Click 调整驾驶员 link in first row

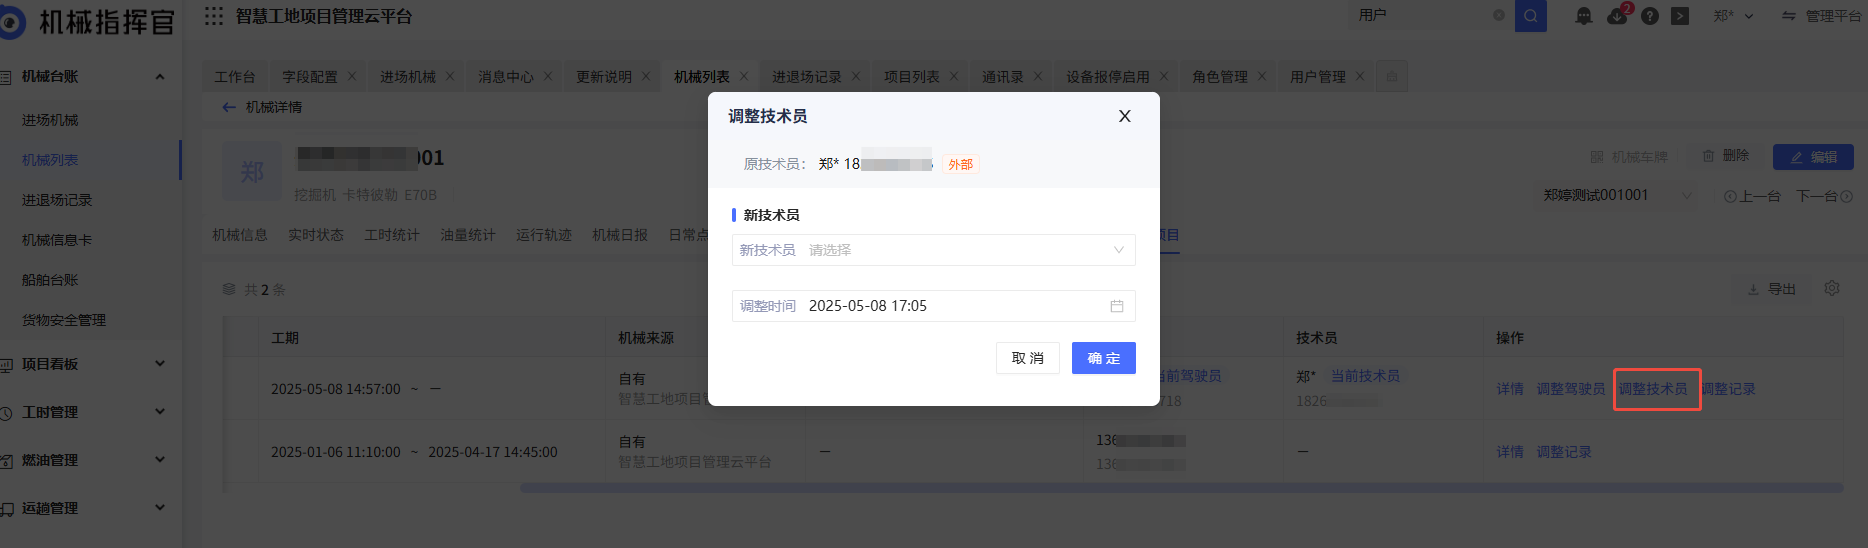point(1571,389)
